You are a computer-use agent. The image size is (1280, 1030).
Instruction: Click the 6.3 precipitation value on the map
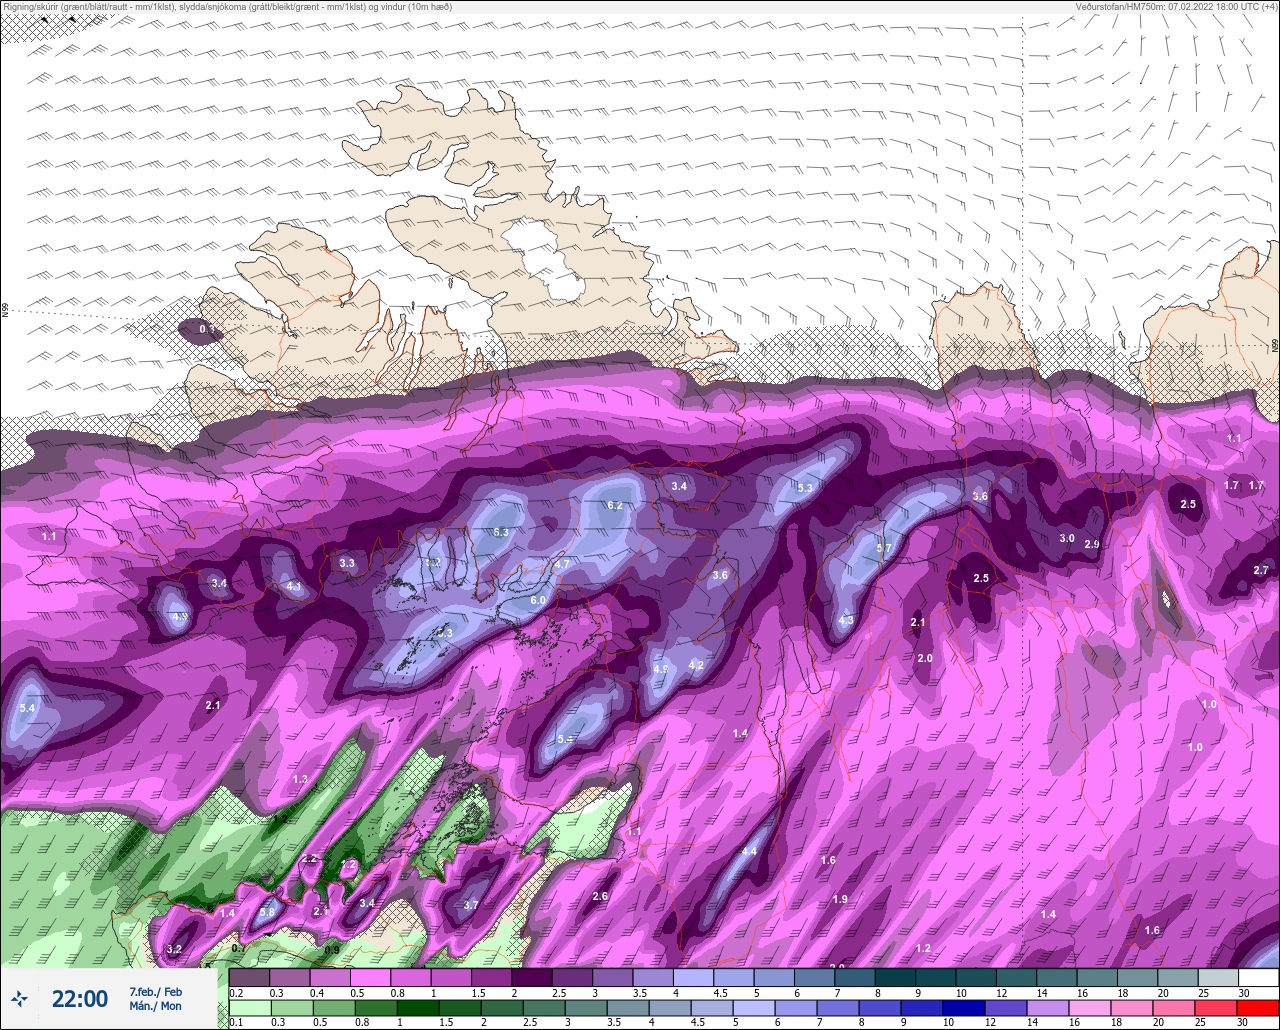pyautogui.click(x=501, y=532)
